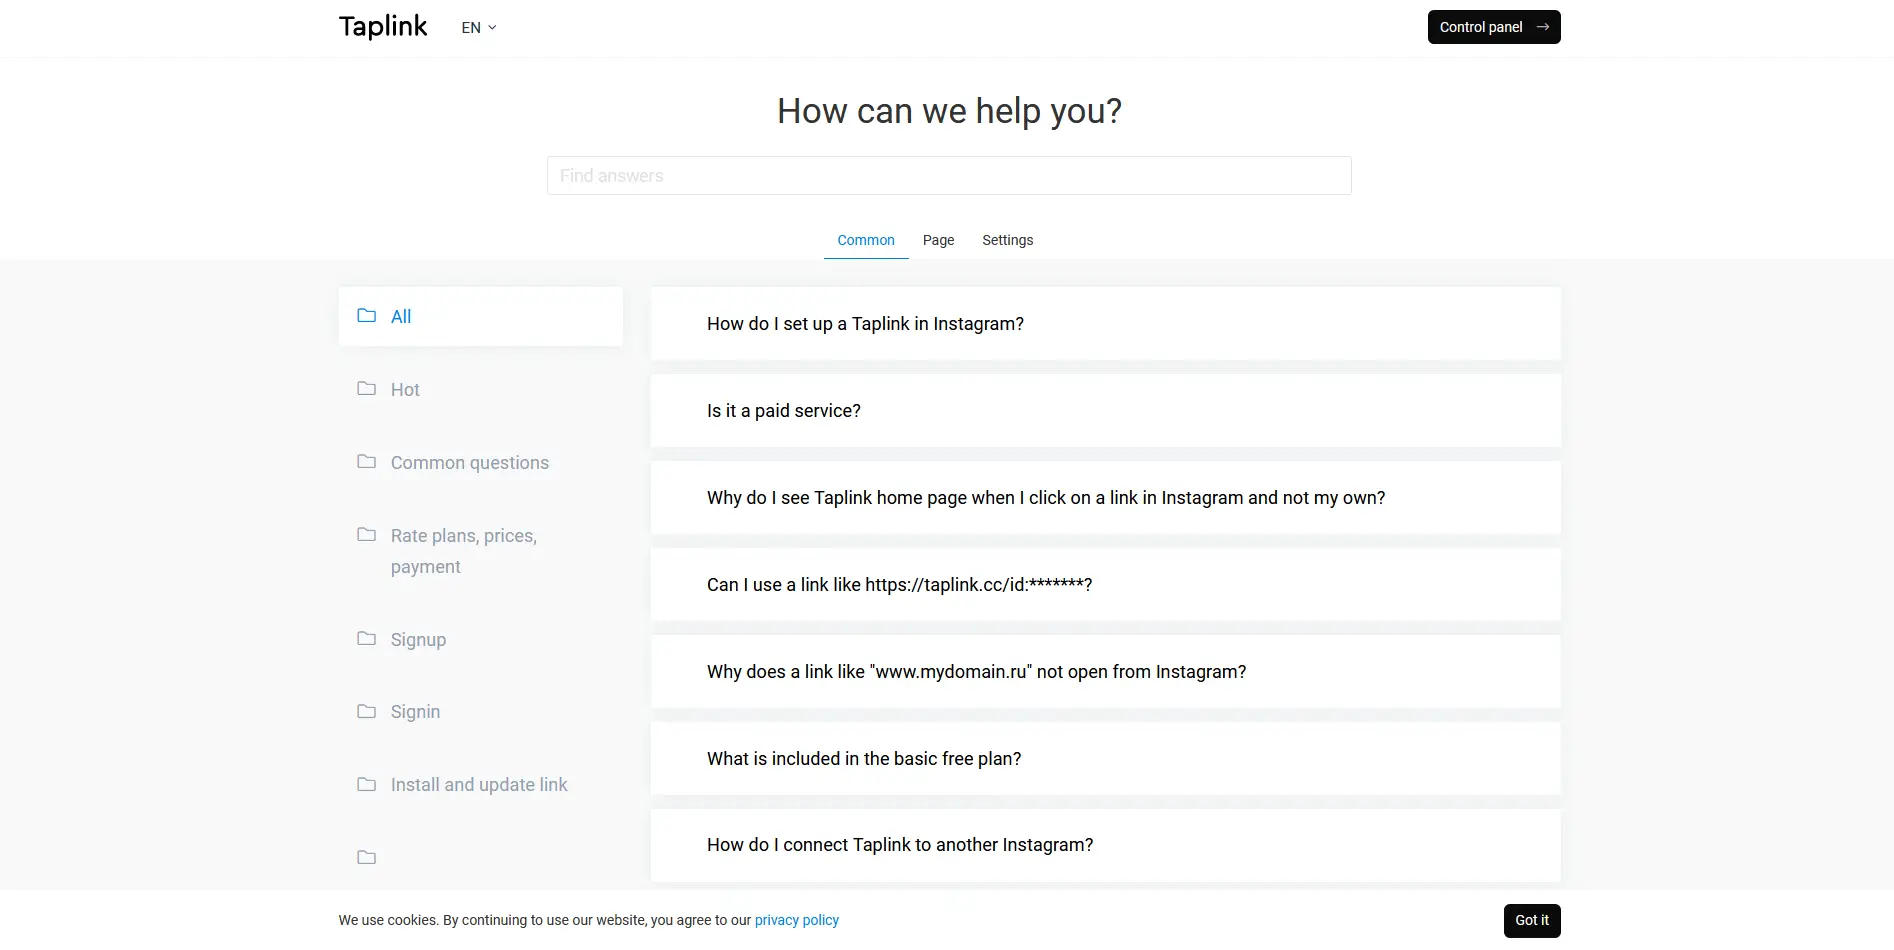The height and width of the screenshot is (950, 1894).
Task: Expand 'Why do I see Taplink home page' question
Action: [1105, 498]
